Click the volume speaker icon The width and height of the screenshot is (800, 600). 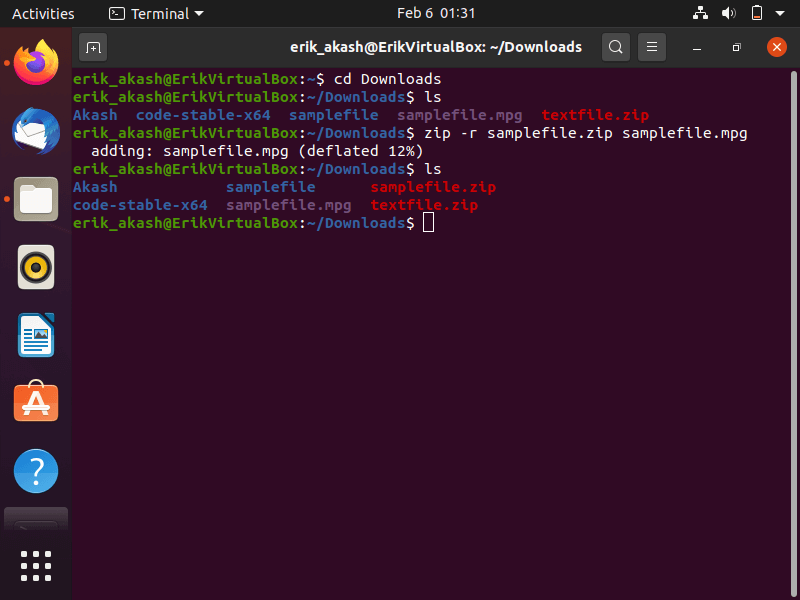pyautogui.click(x=728, y=13)
